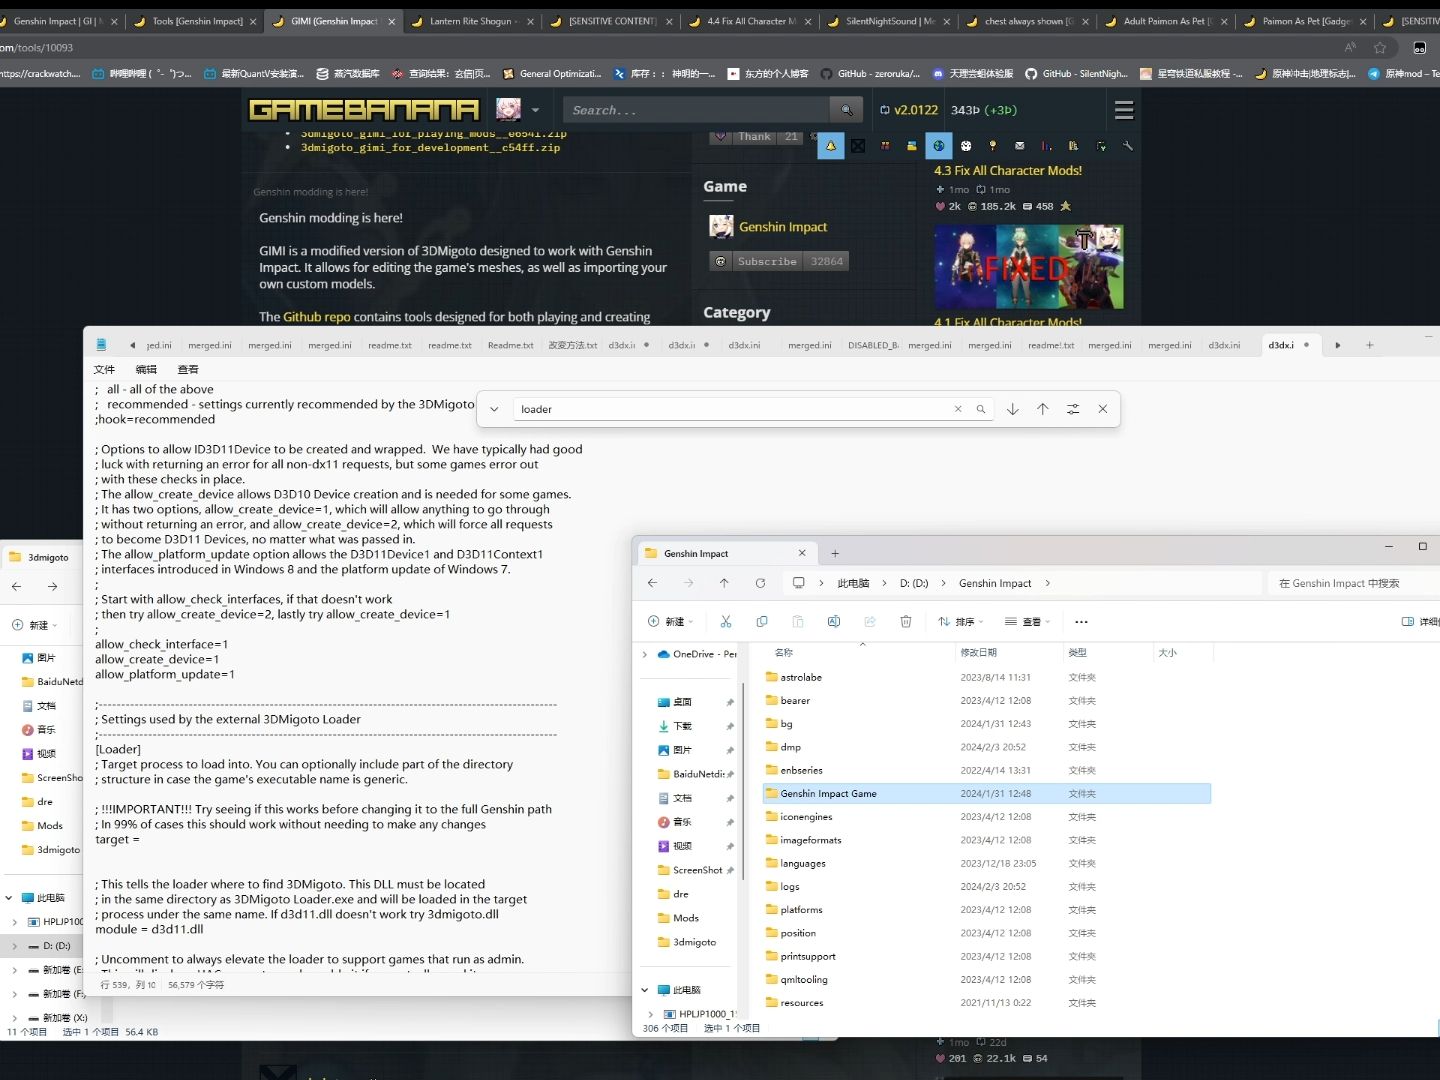Click the 在 Genshin Impact 中搜索 search box
The width and height of the screenshot is (1440, 1080).
coord(1353,583)
